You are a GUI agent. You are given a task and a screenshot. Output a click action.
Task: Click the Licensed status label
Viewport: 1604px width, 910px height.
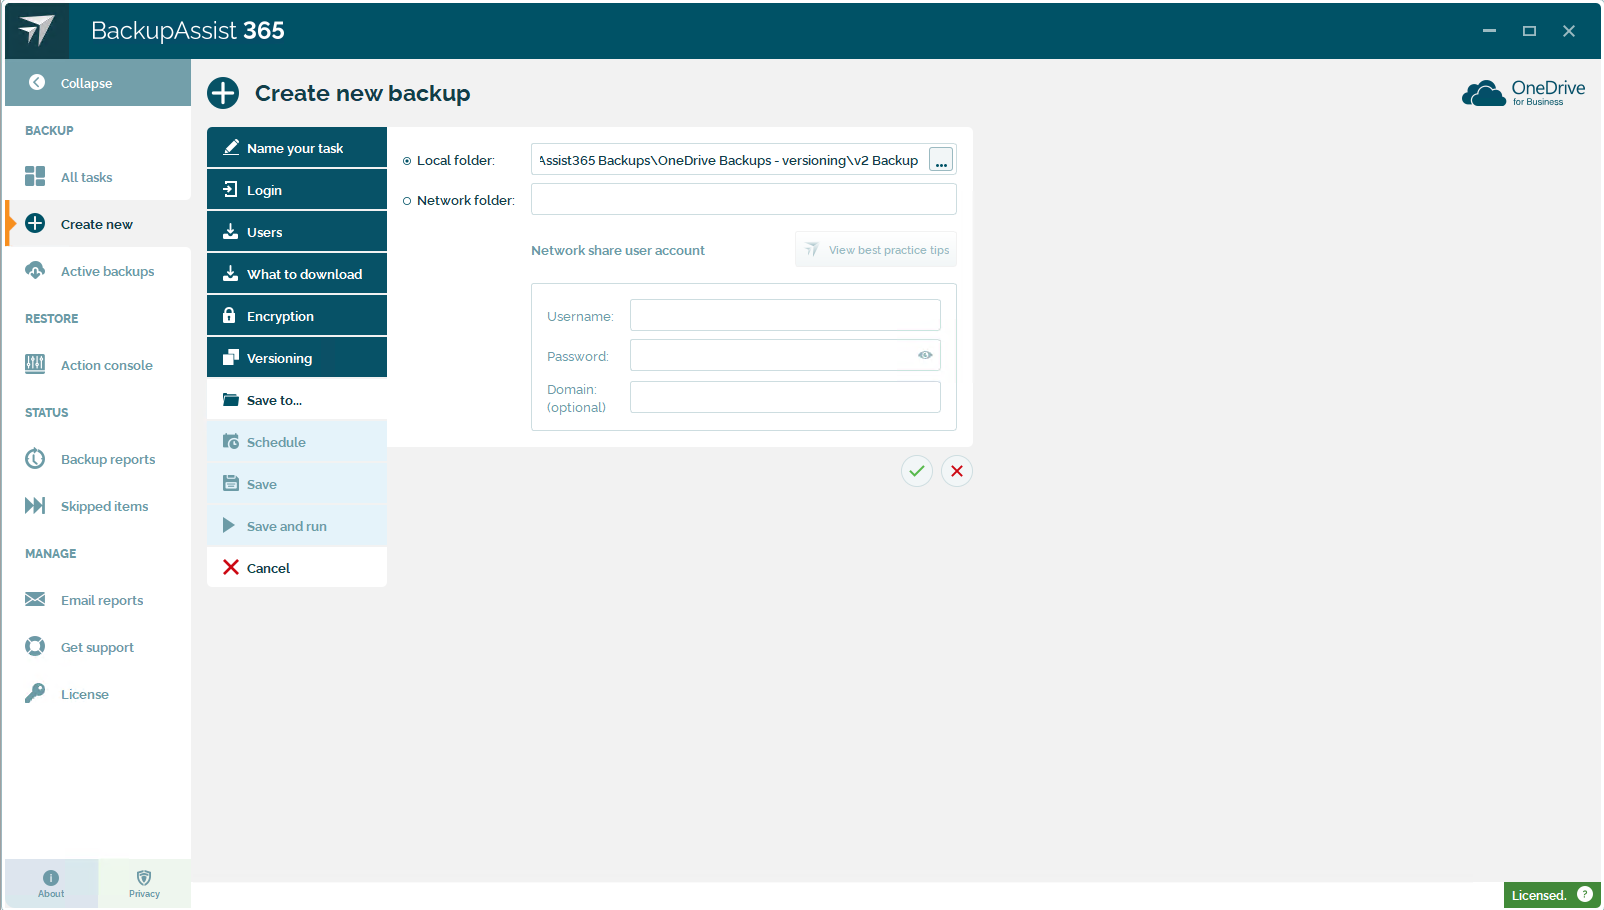click(1538, 895)
